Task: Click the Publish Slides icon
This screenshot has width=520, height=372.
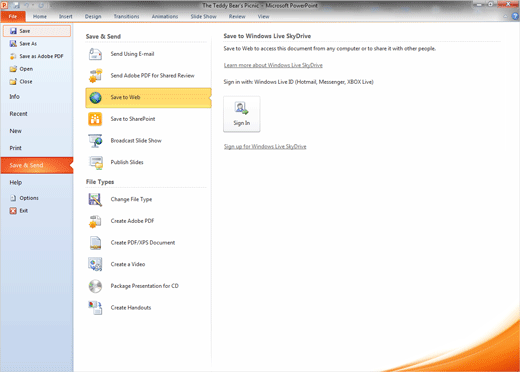Action: click(96, 163)
